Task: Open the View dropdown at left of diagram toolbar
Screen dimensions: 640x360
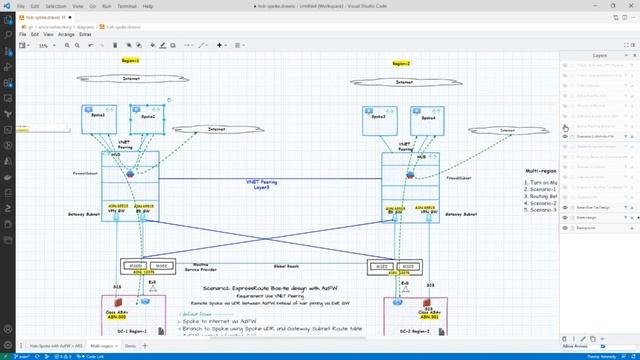Action: (x=24, y=45)
